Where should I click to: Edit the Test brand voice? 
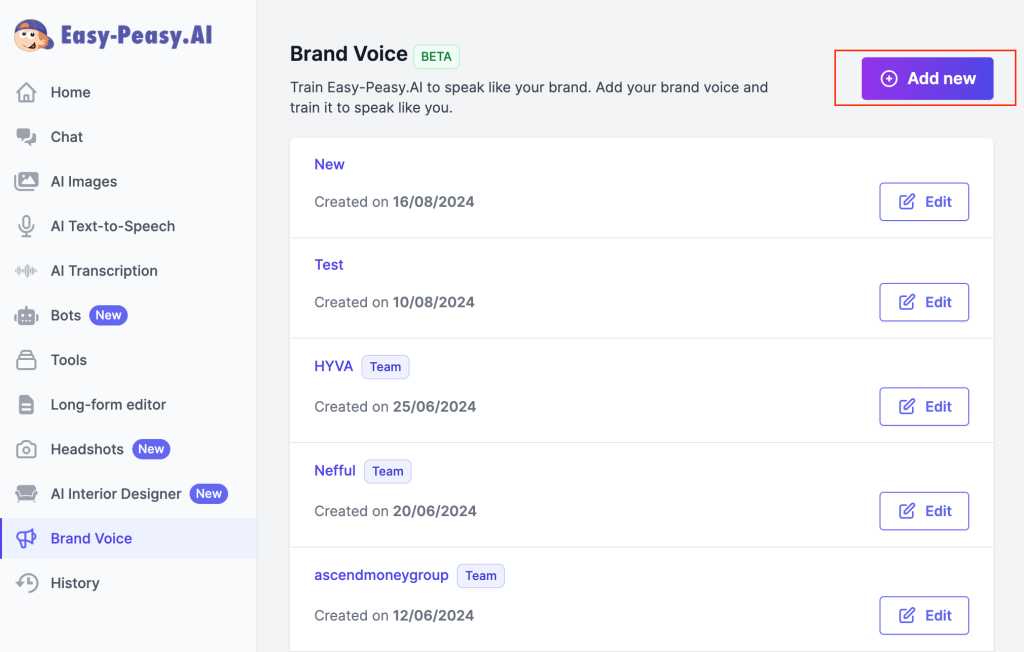(924, 302)
